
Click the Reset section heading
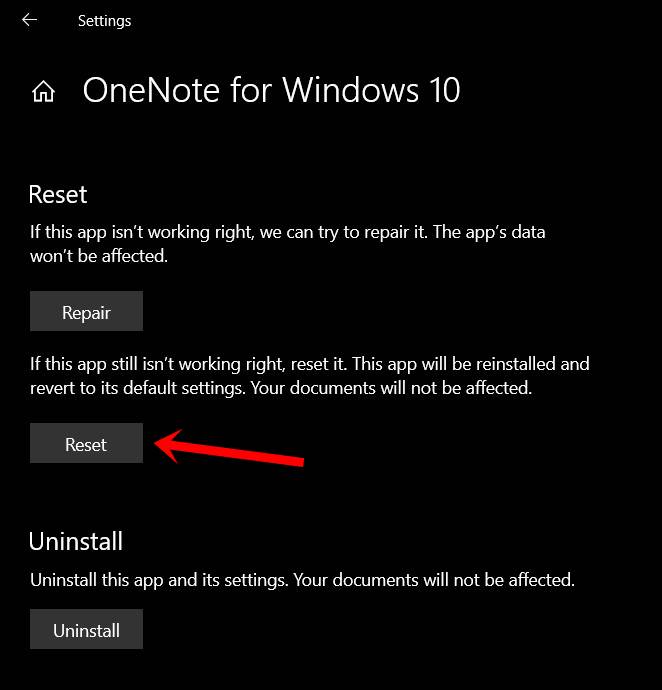[x=58, y=195]
